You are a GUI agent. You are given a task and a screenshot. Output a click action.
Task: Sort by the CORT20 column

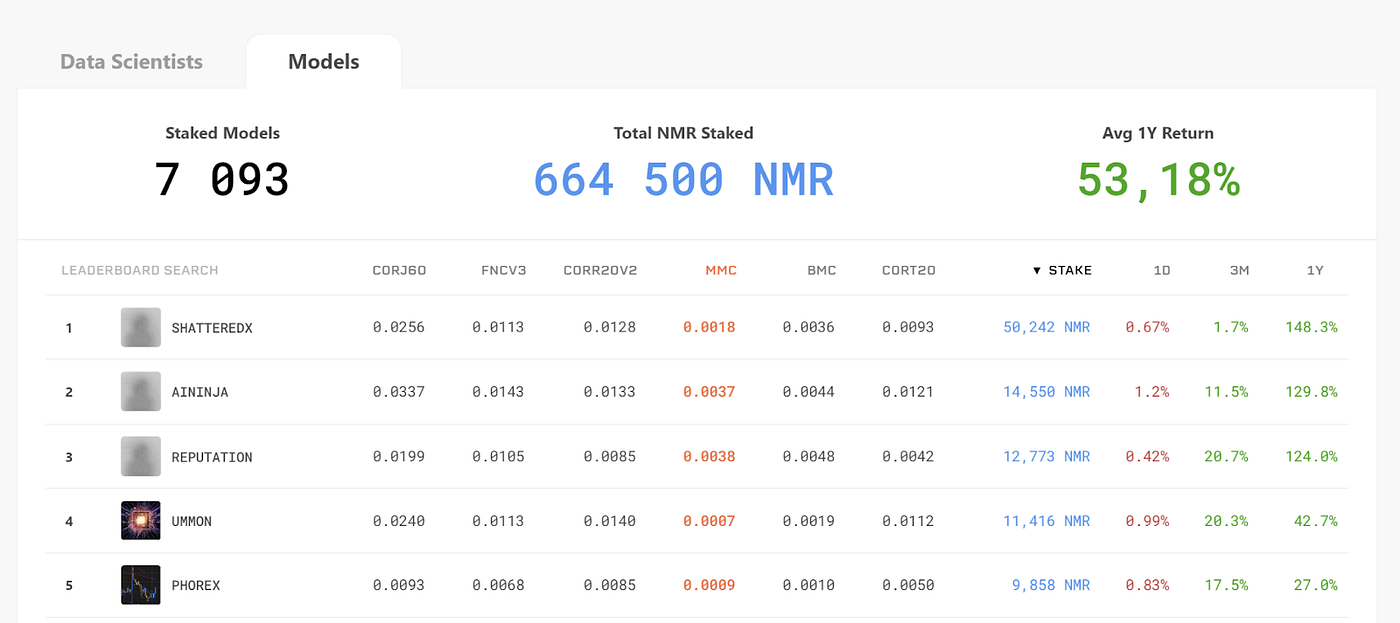(908, 270)
